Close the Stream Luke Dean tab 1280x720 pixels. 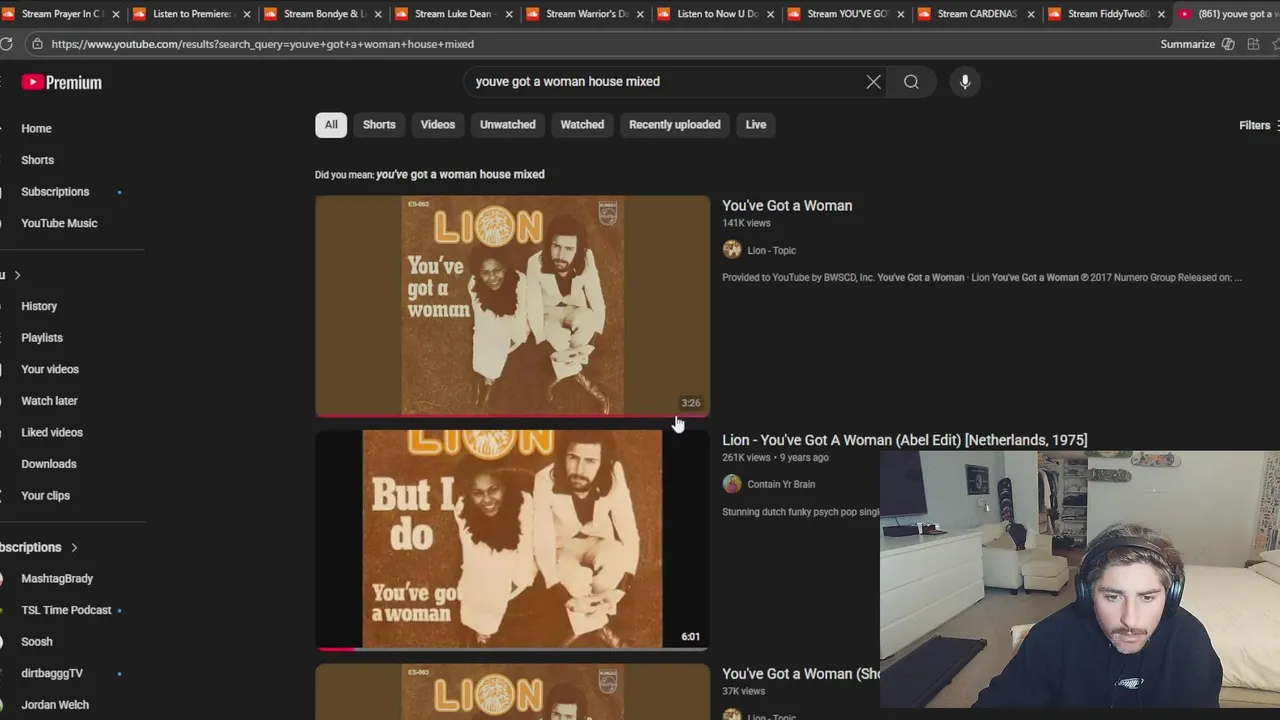[x=509, y=14]
